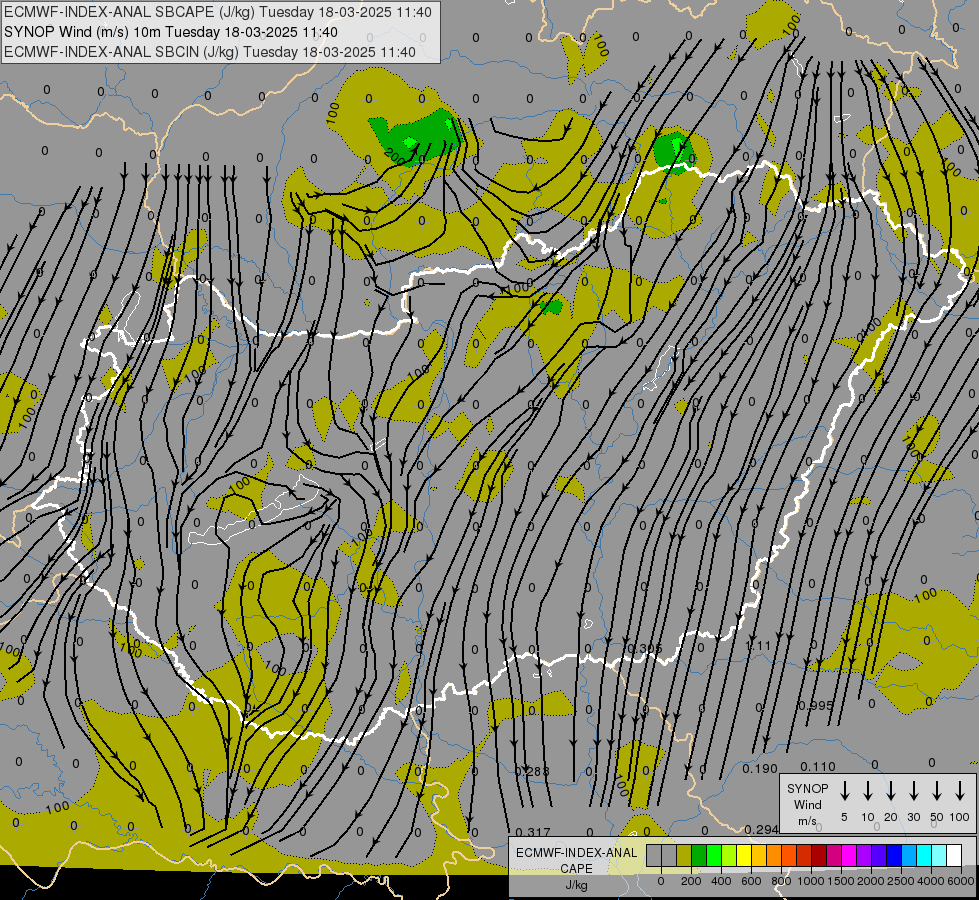Click the 1500 tick label on CAPE scale
The width and height of the screenshot is (979, 900).
841,881
